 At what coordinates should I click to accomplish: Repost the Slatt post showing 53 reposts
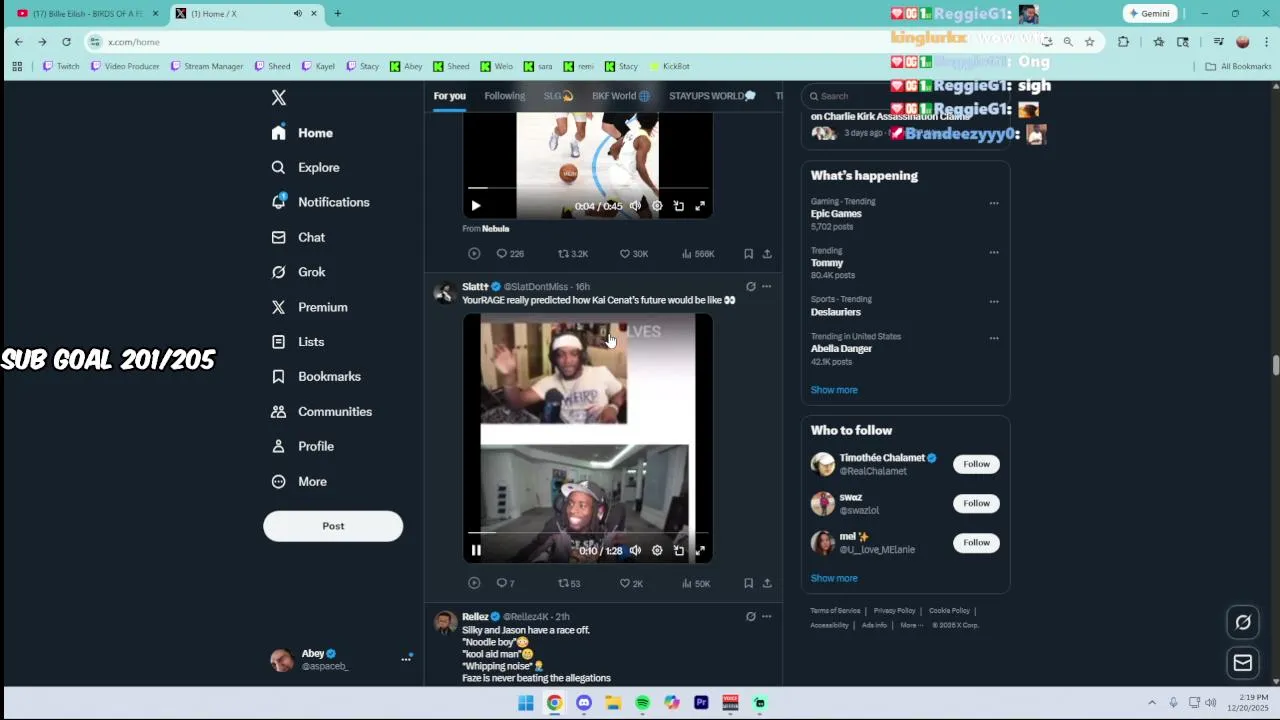[x=568, y=583]
